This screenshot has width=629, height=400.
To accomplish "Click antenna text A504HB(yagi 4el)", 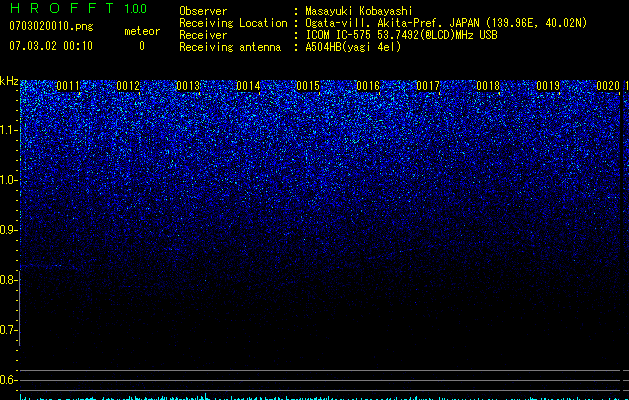I will tap(353, 47).
